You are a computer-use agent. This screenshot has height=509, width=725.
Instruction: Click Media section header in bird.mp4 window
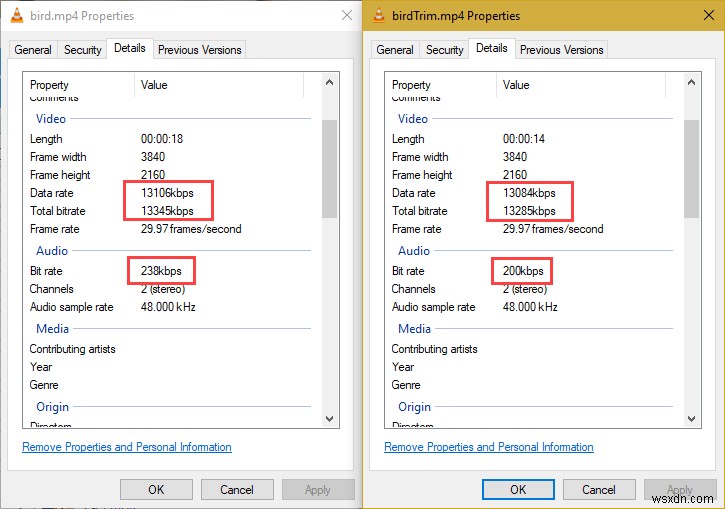(52, 329)
